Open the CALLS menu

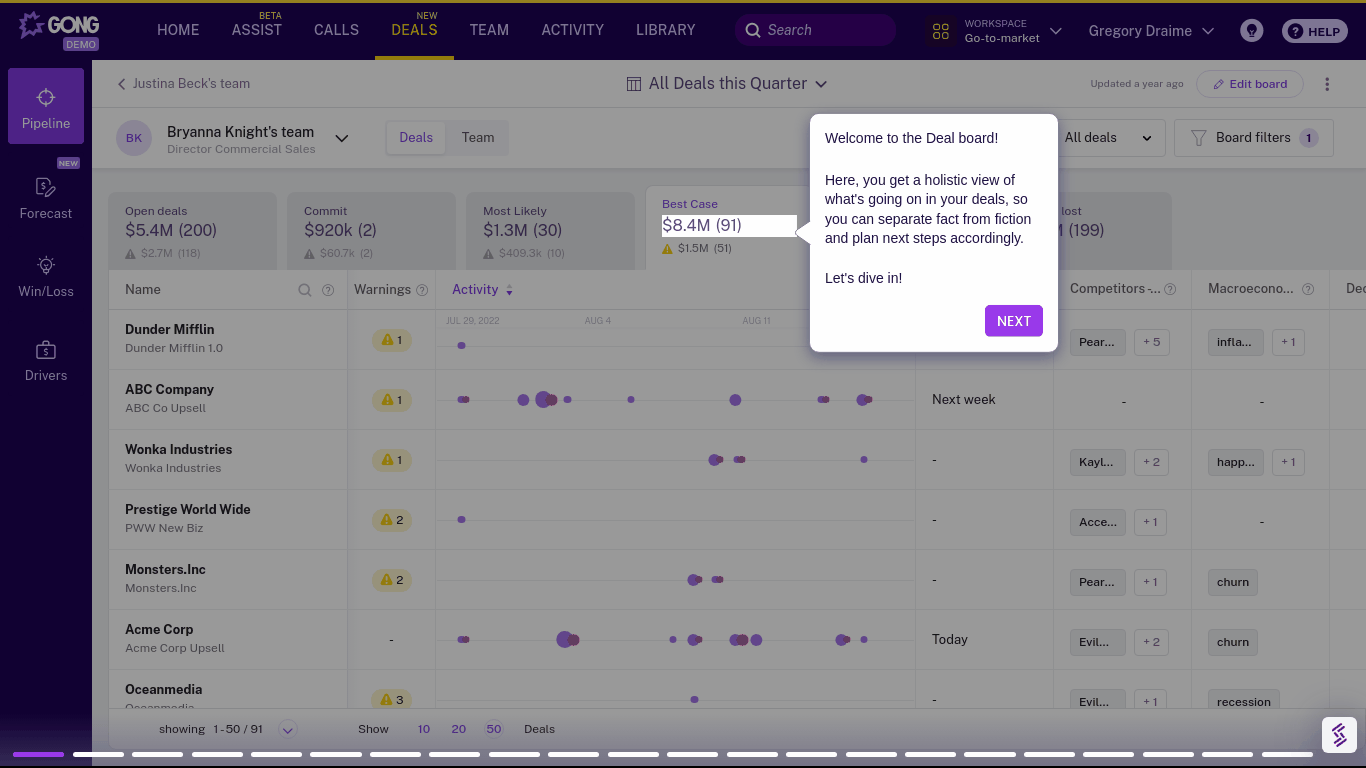point(336,30)
